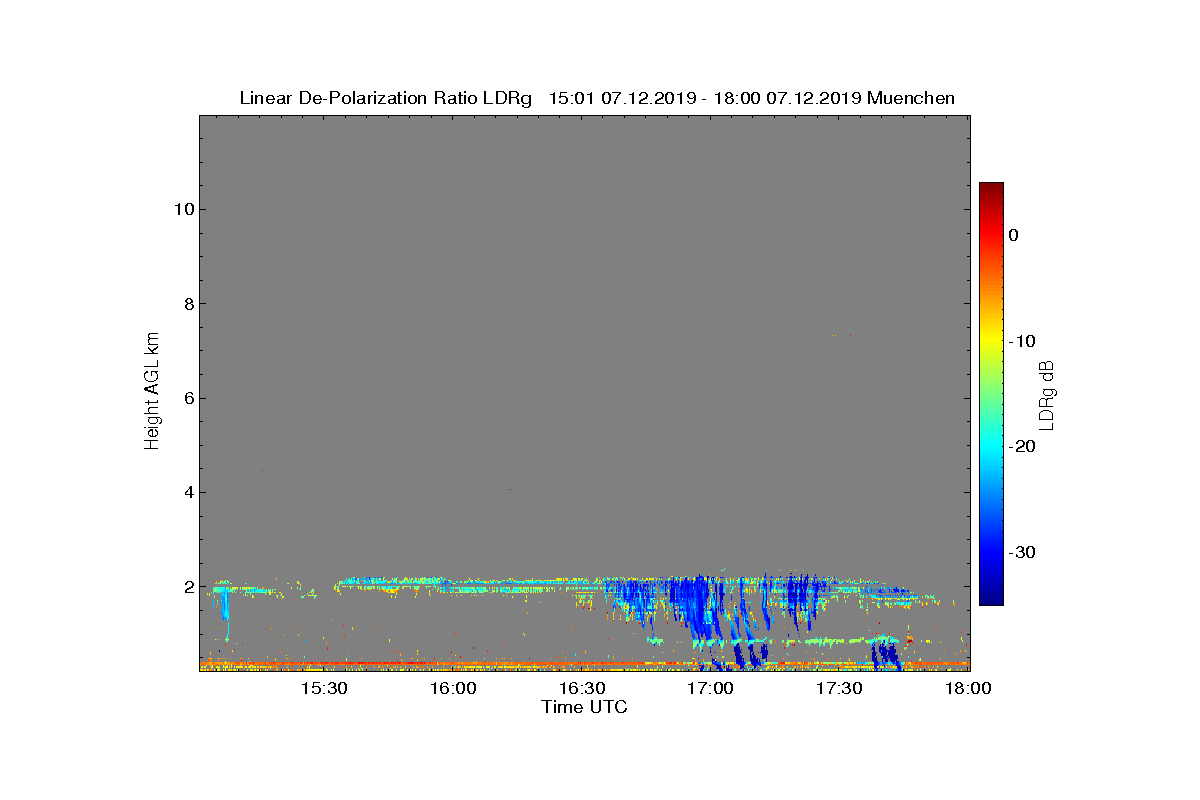1200x800 pixels.
Task: Click the height tick label '2'
Action: tap(188, 587)
